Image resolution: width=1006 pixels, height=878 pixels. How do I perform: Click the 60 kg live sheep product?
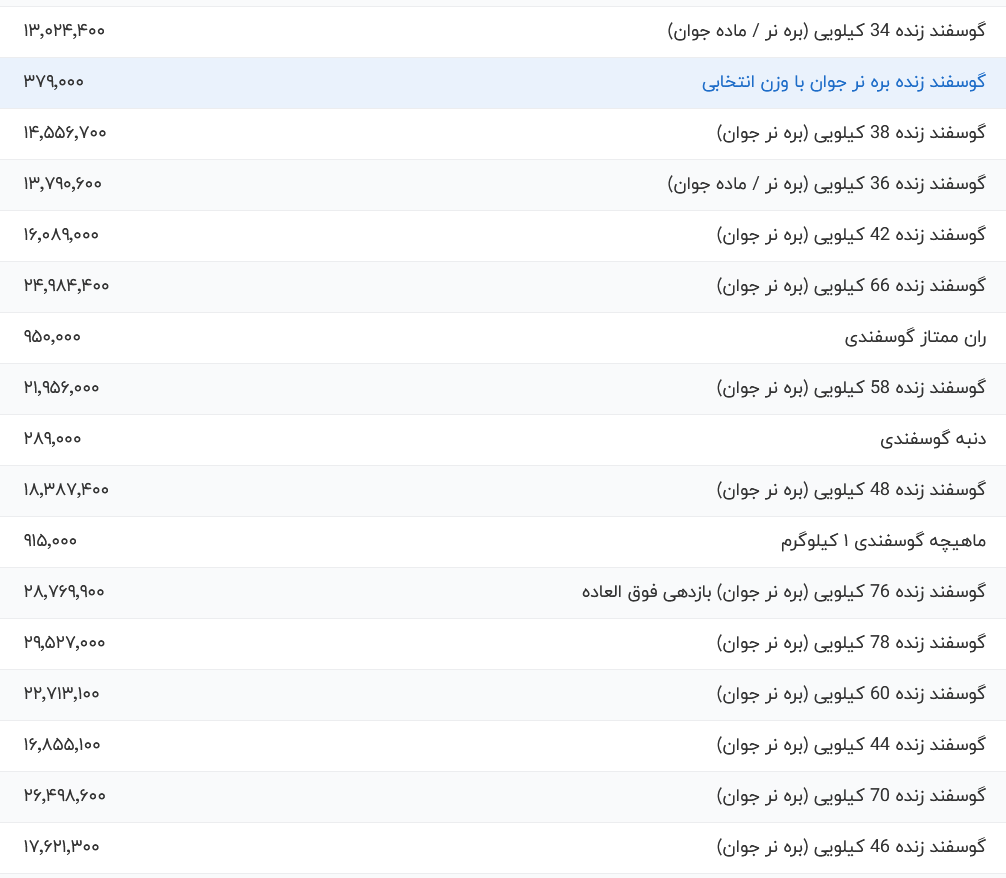click(x=851, y=694)
